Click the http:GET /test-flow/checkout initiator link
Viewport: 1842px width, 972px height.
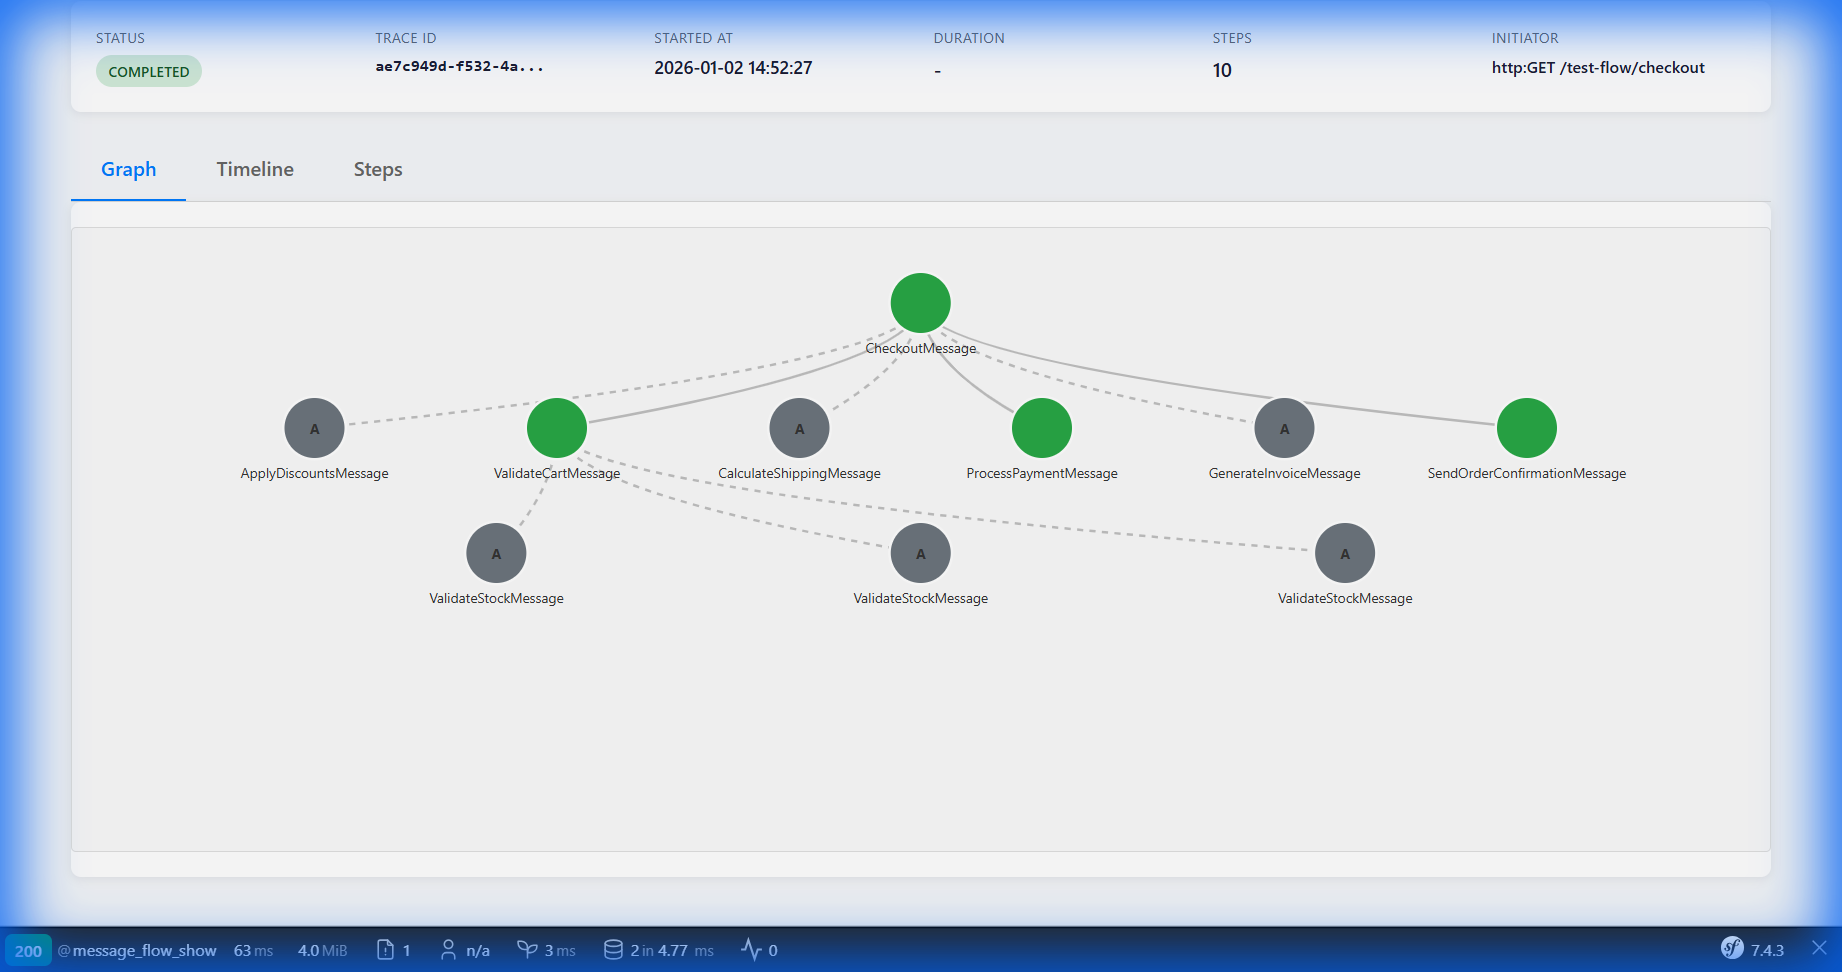[1598, 67]
